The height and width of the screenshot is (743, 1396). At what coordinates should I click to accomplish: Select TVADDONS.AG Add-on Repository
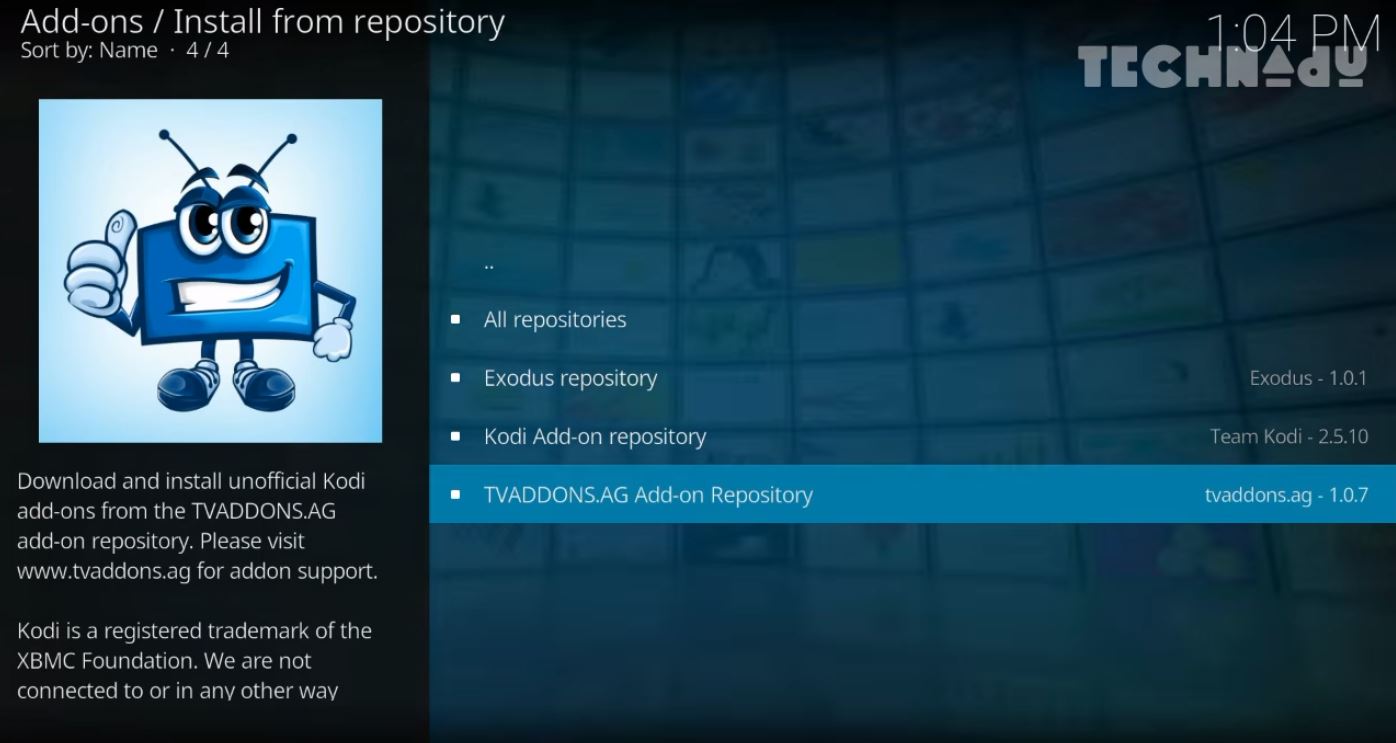pyautogui.click(x=912, y=494)
